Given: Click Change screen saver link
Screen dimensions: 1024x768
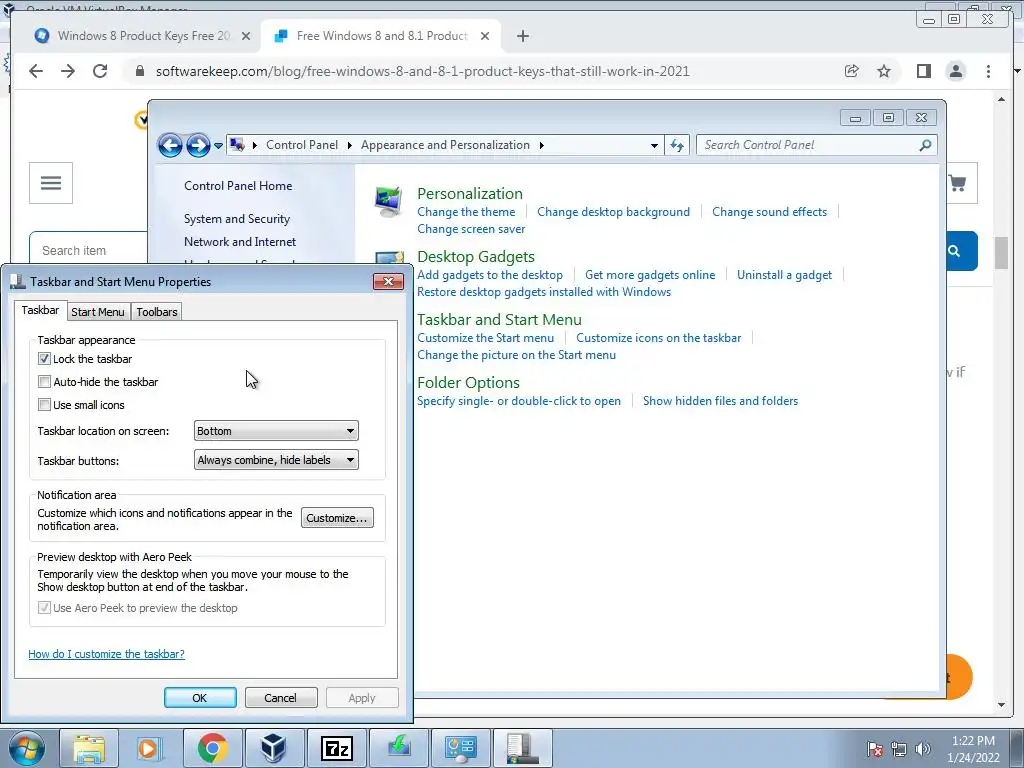Looking at the screenshot, I should pyautogui.click(x=471, y=229).
